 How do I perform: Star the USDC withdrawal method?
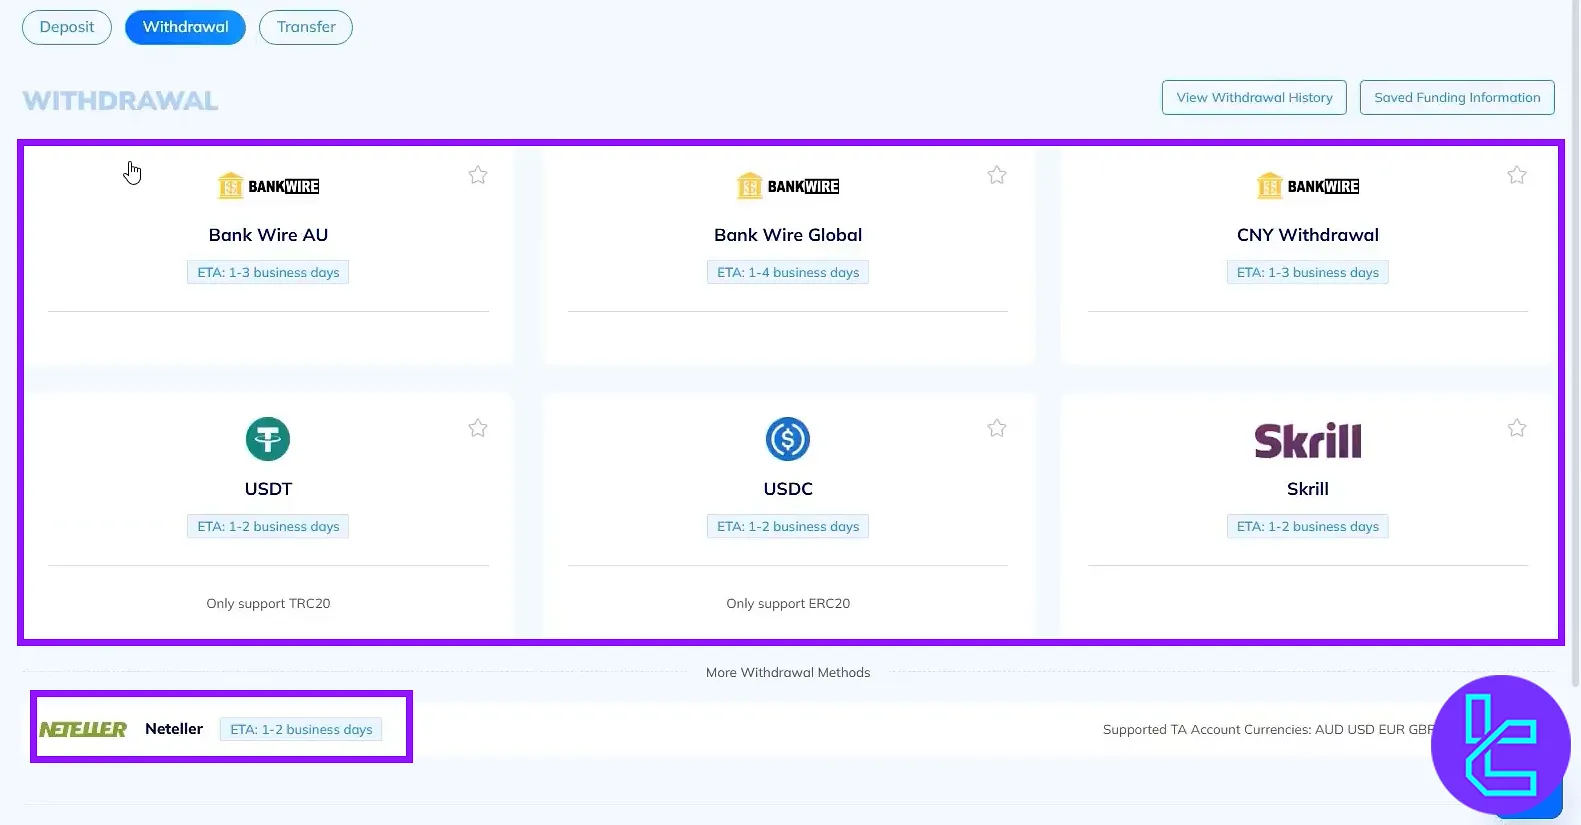[x=997, y=428]
